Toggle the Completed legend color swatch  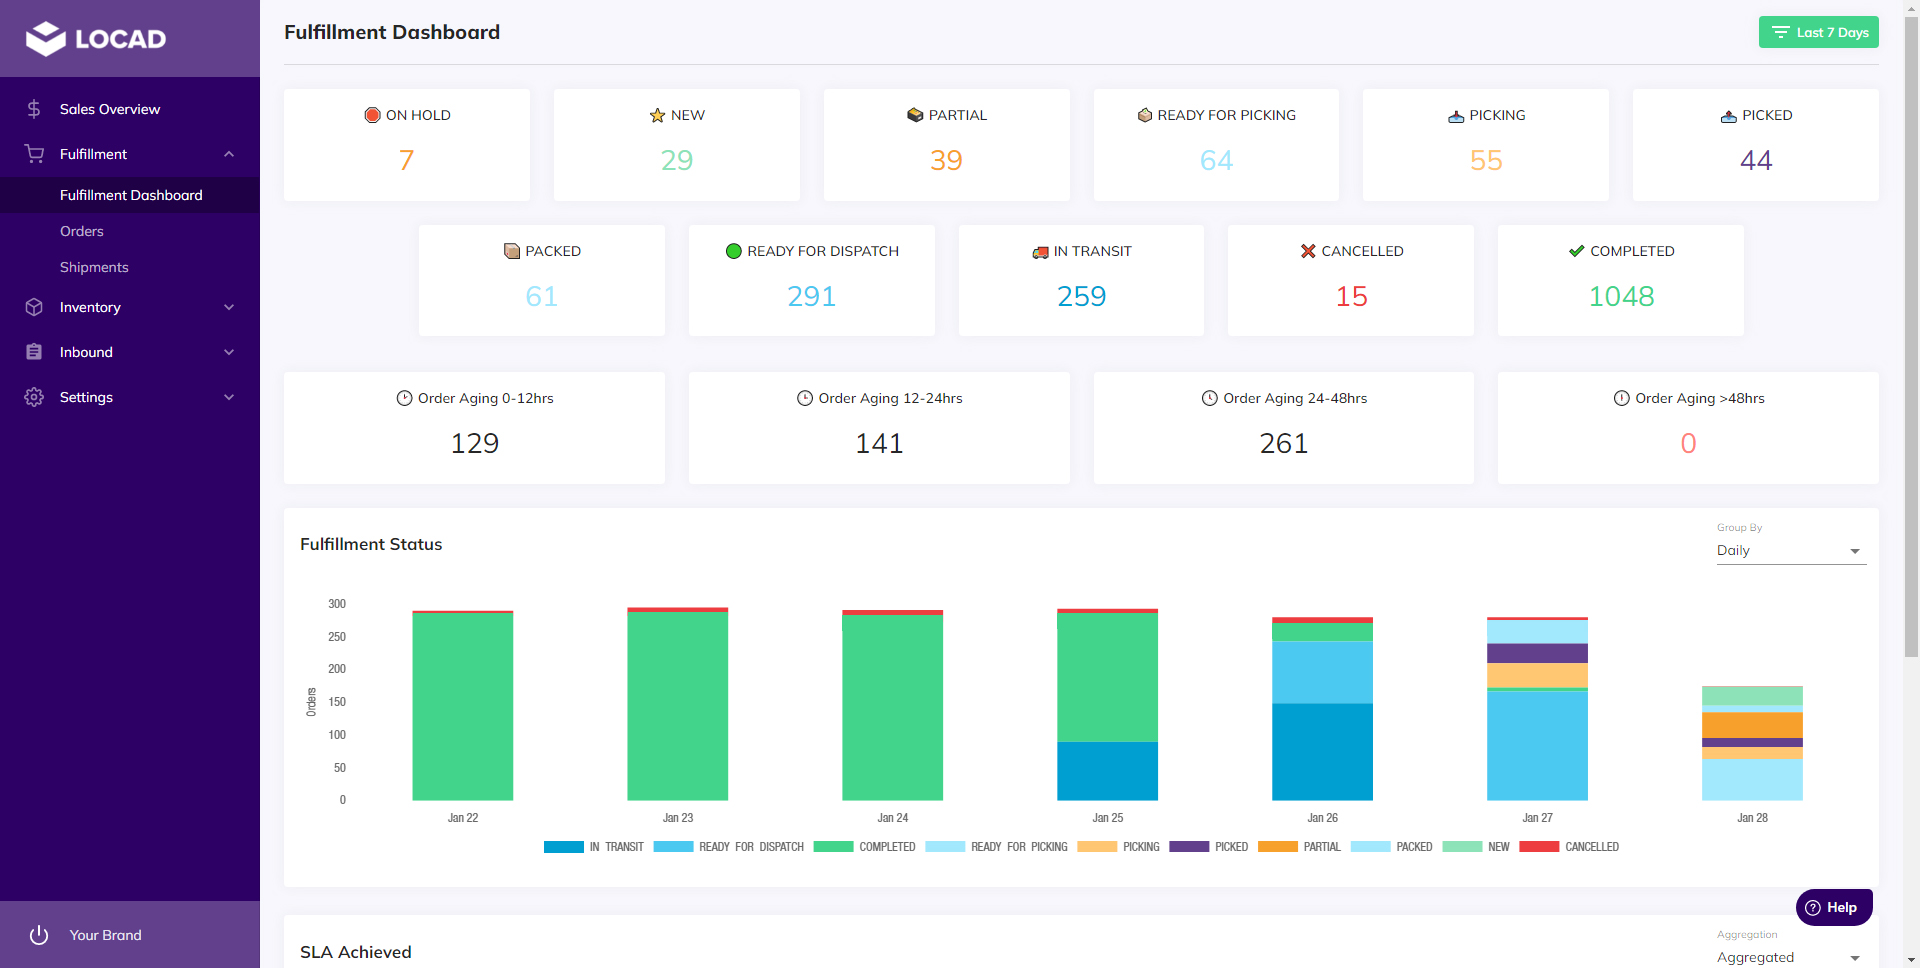click(833, 847)
